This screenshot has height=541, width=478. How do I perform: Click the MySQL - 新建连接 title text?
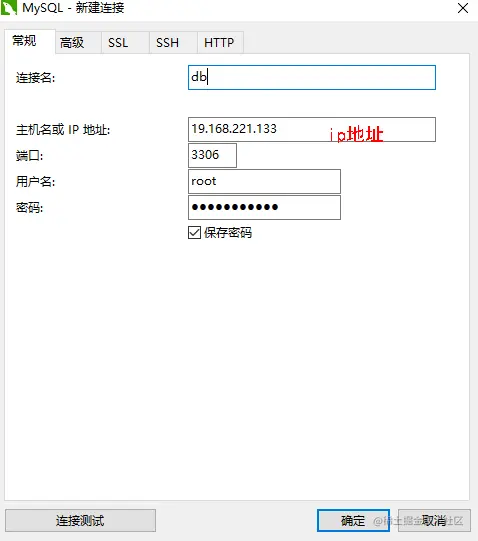coord(73,8)
